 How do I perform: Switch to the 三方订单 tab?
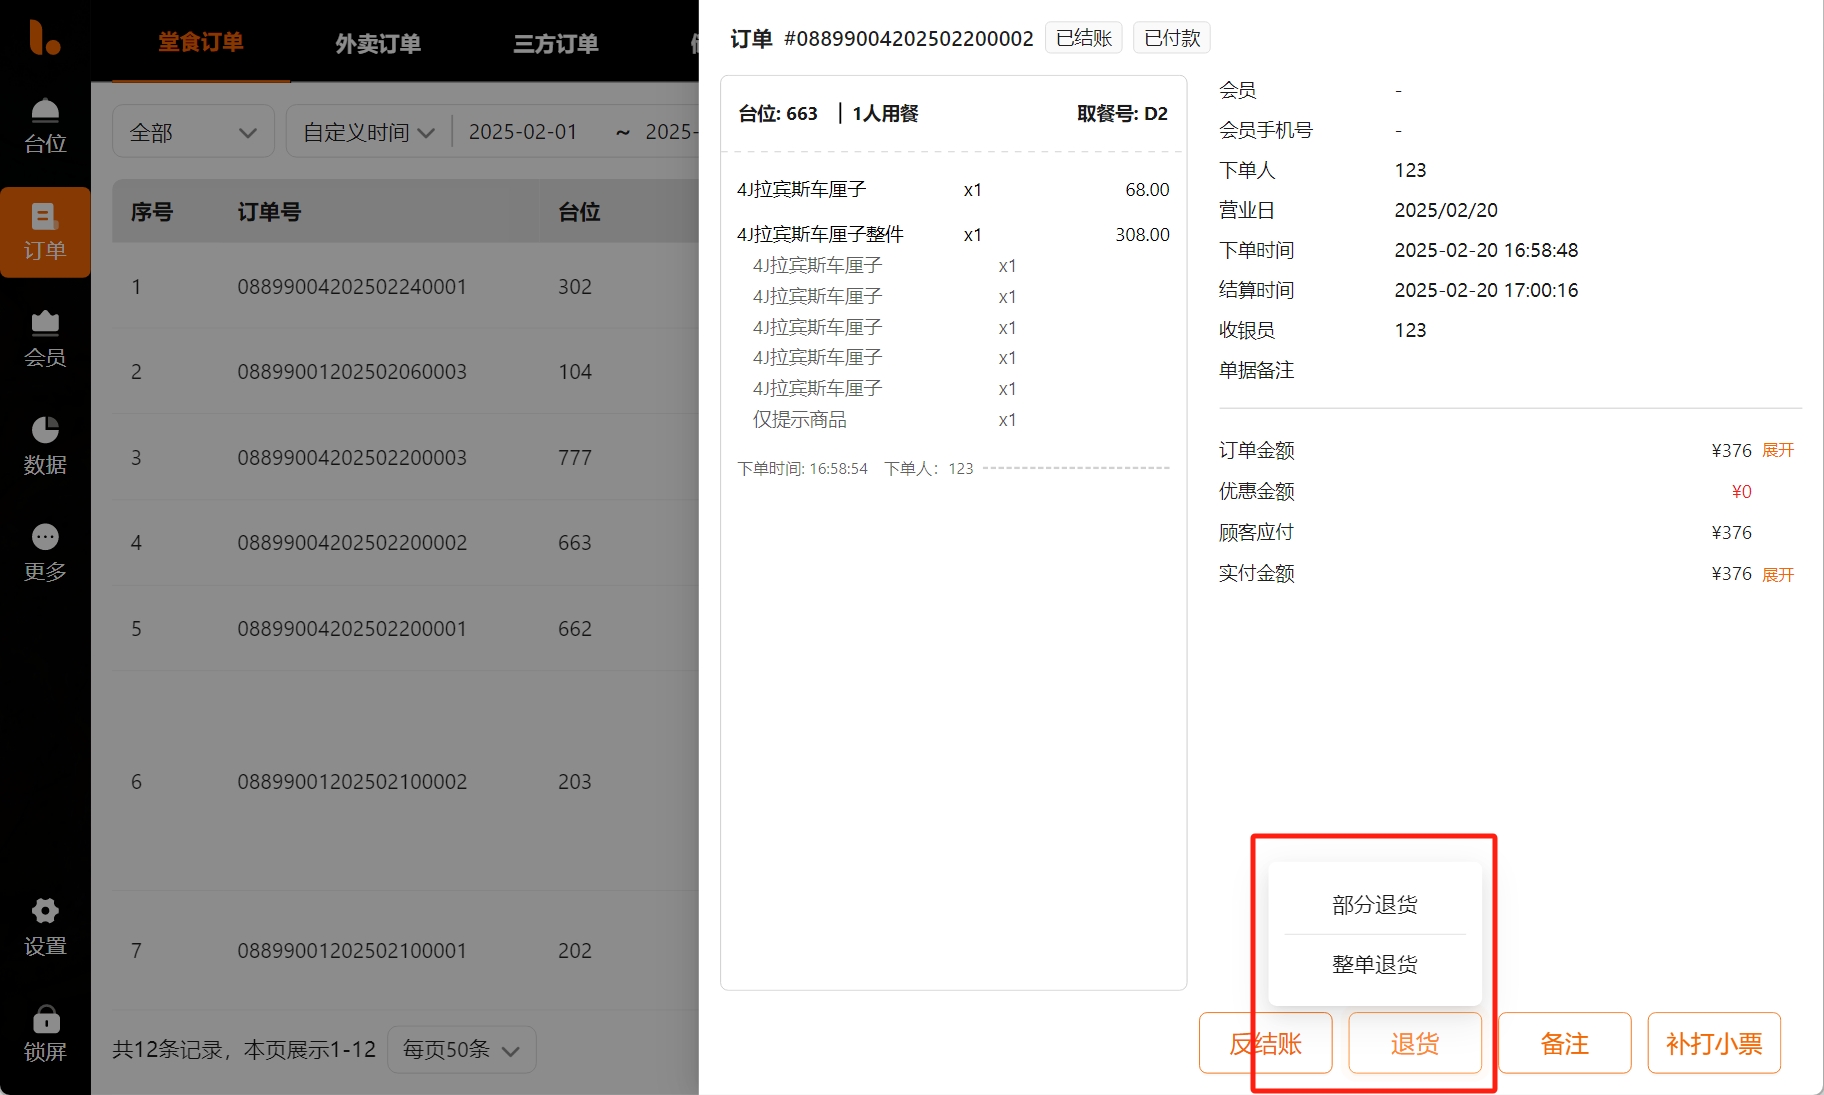click(556, 43)
